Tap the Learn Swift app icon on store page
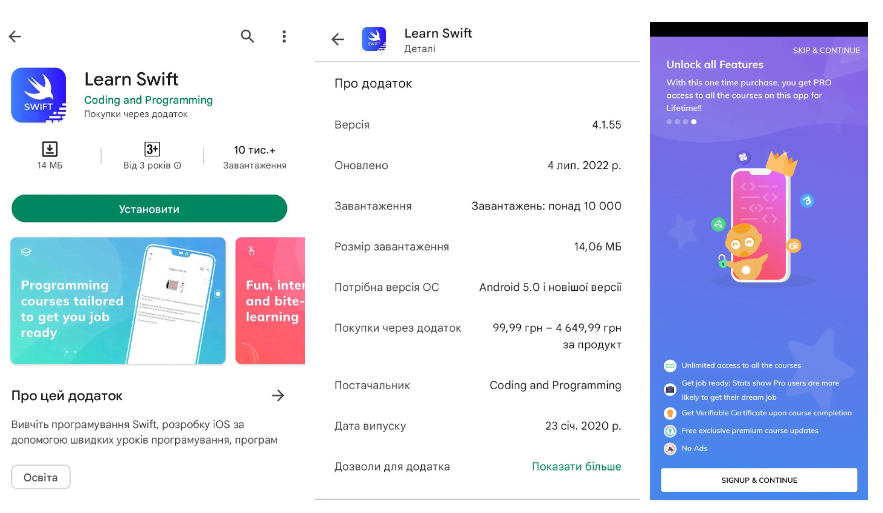 [38, 95]
